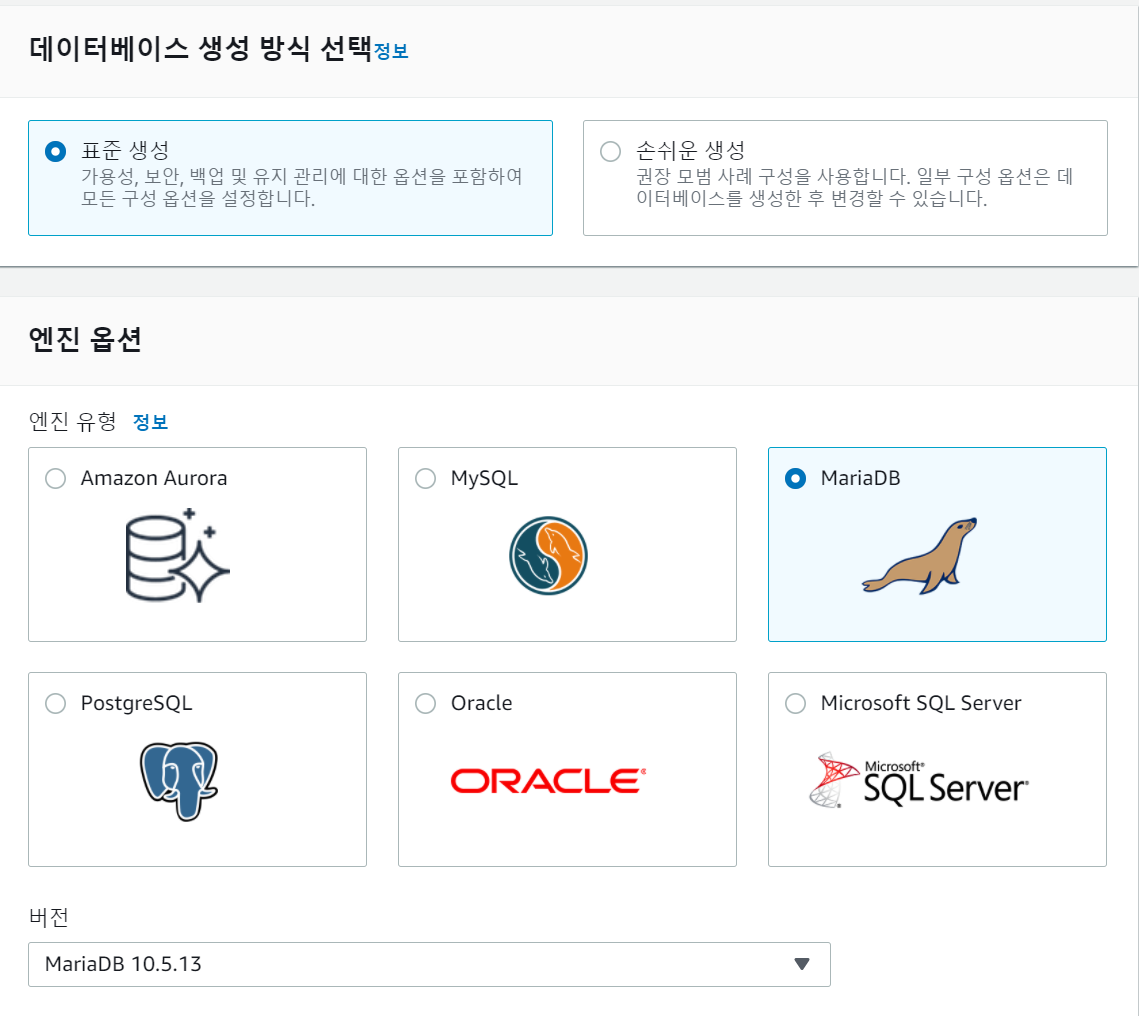The width and height of the screenshot is (1139, 1016).
Task: Select the 표준 생성 radio button
Action: coord(55,152)
